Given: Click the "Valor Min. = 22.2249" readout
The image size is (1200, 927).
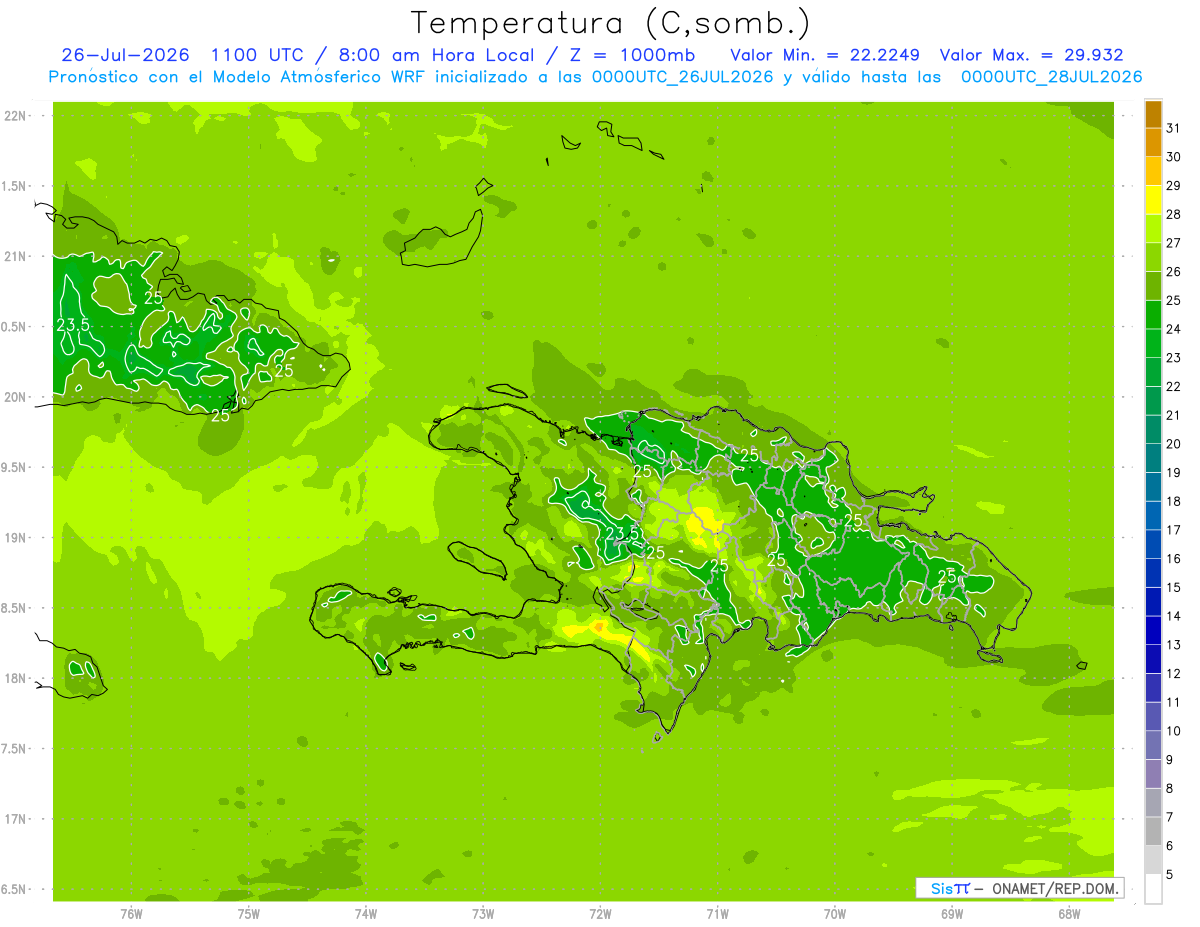Looking at the screenshot, I should click(825, 55).
